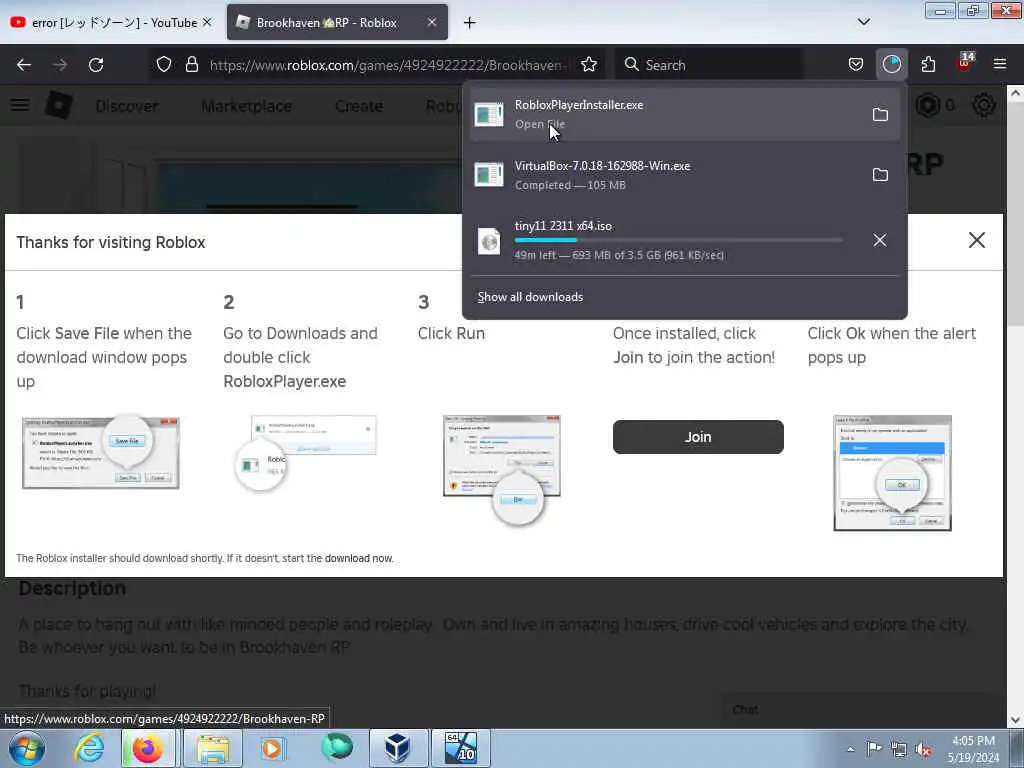
Task: Open the tracking protection shield icon
Action: [164, 65]
